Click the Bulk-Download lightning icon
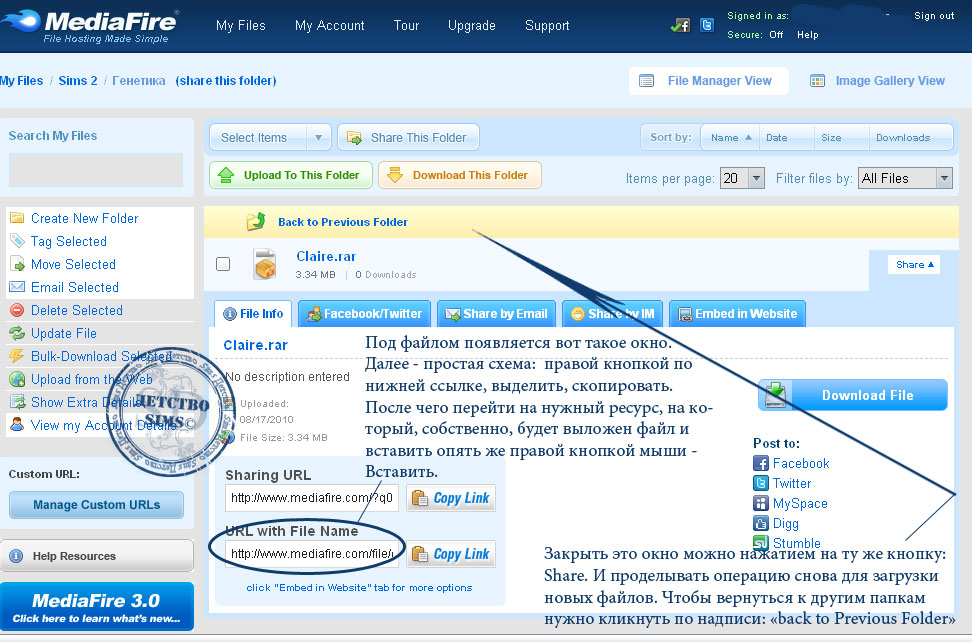The height and width of the screenshot is (642, 972). [x=17, y=356]
